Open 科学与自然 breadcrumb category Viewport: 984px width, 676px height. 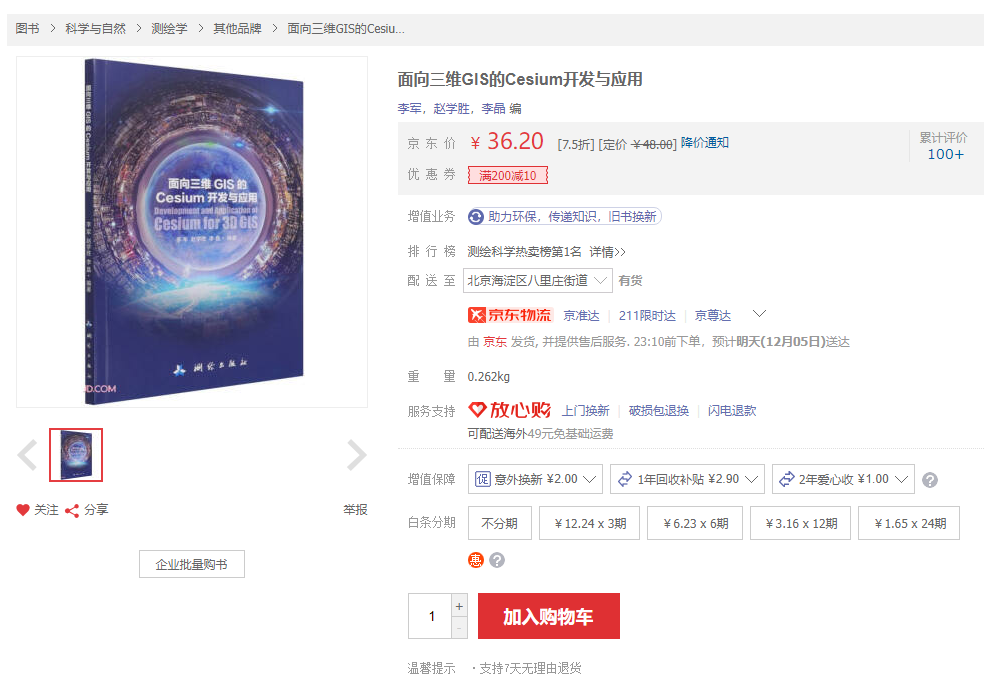95,29
